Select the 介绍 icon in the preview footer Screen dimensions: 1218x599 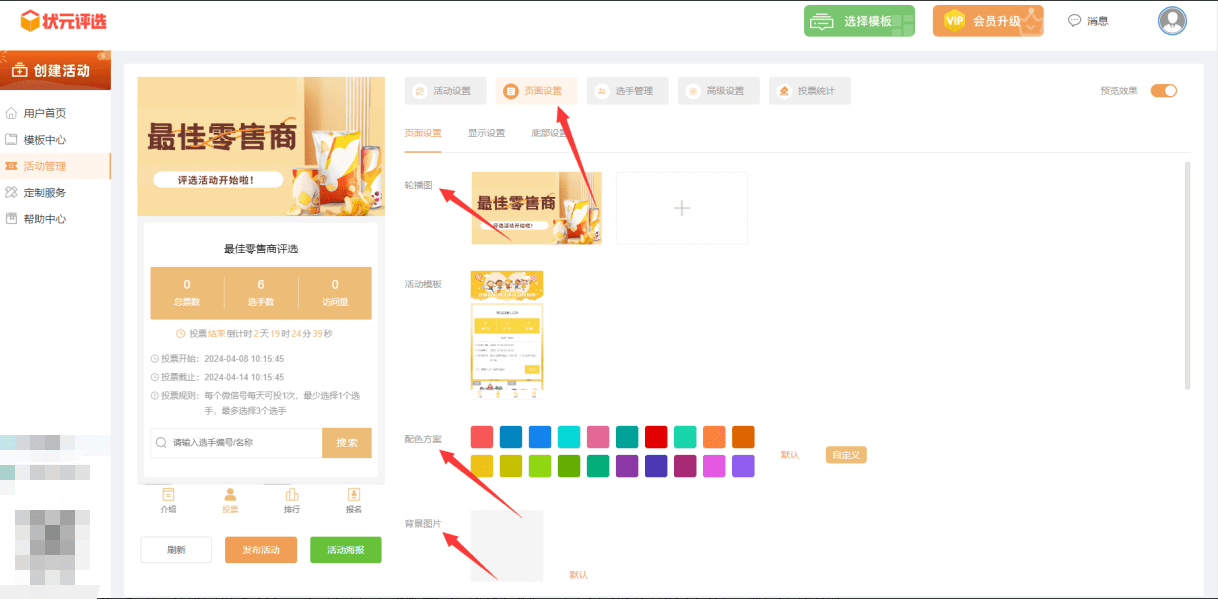click(168, 500)
